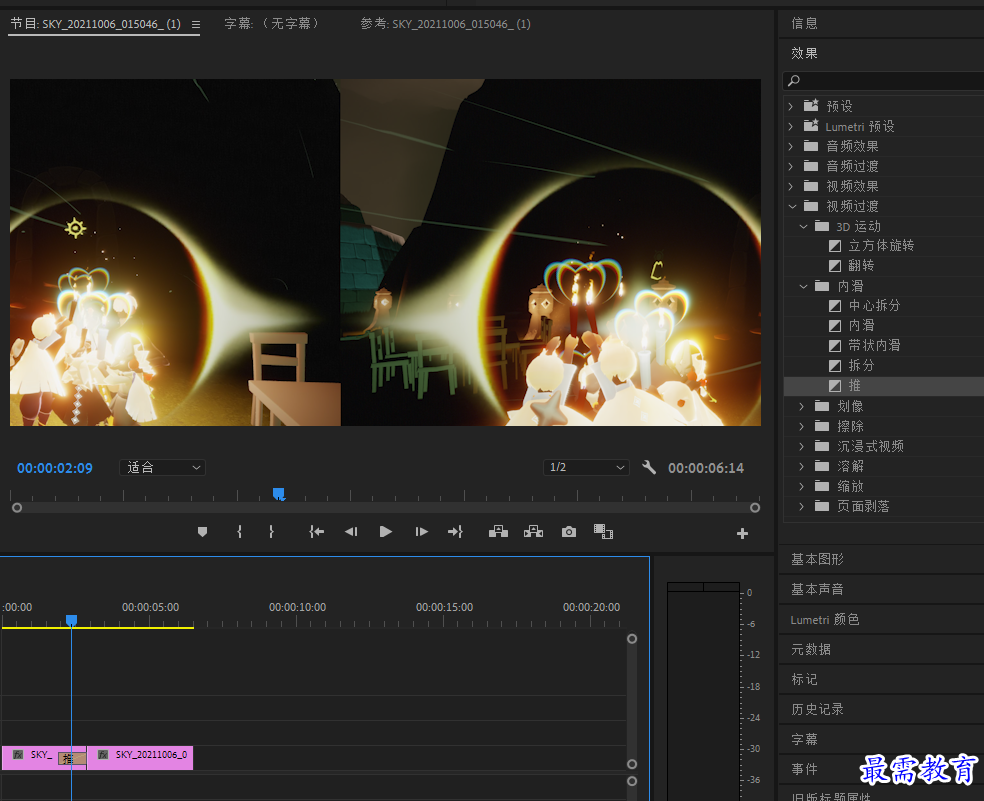Click the Extract button
Screen dimensions: 984x801
533,532
